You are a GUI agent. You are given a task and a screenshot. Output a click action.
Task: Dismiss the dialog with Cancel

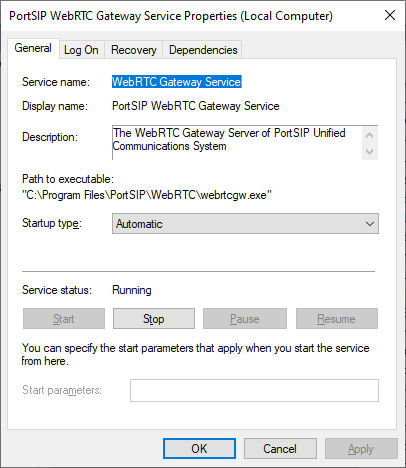(x=280, y=449)
